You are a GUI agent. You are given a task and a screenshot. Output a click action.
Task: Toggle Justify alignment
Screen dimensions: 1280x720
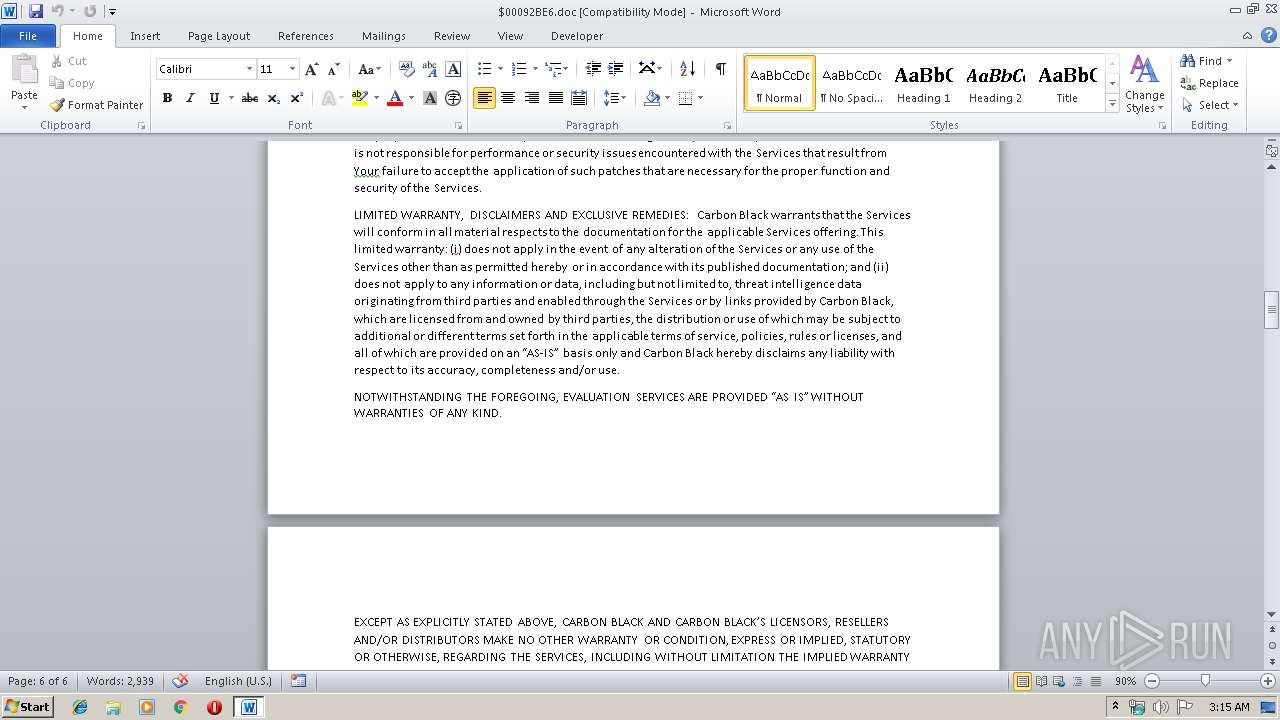pos(555,98)
